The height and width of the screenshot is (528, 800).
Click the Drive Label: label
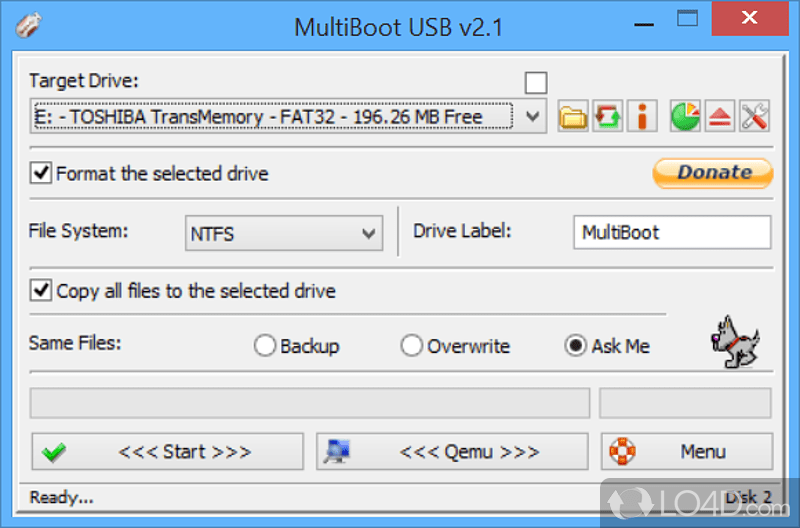tap(462, 231)
